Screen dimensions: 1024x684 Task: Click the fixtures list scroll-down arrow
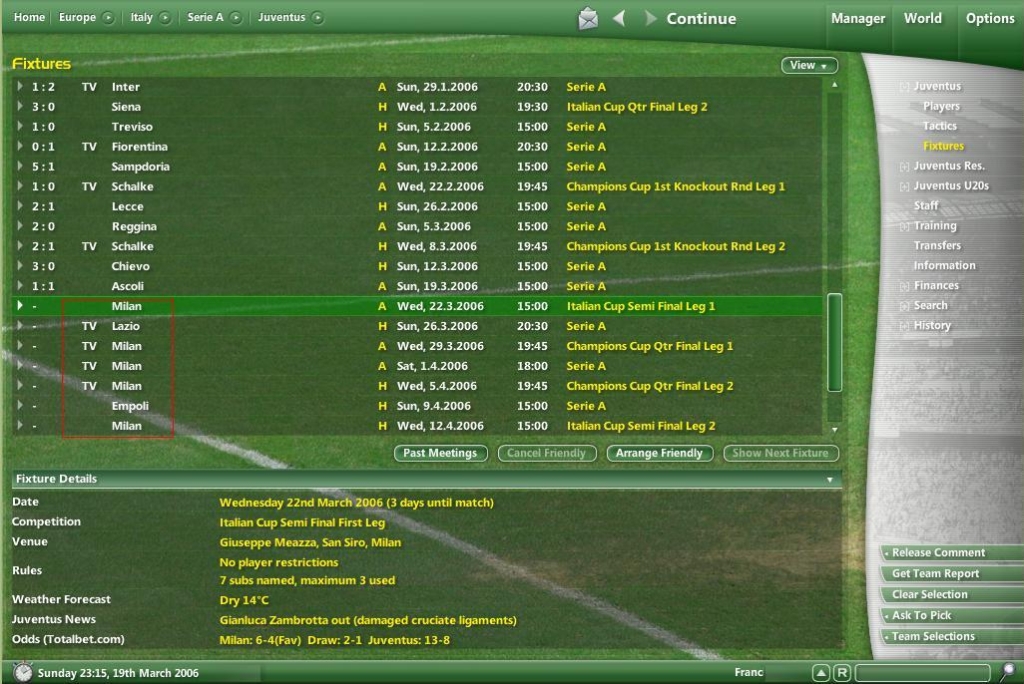(x=834, y=430)
